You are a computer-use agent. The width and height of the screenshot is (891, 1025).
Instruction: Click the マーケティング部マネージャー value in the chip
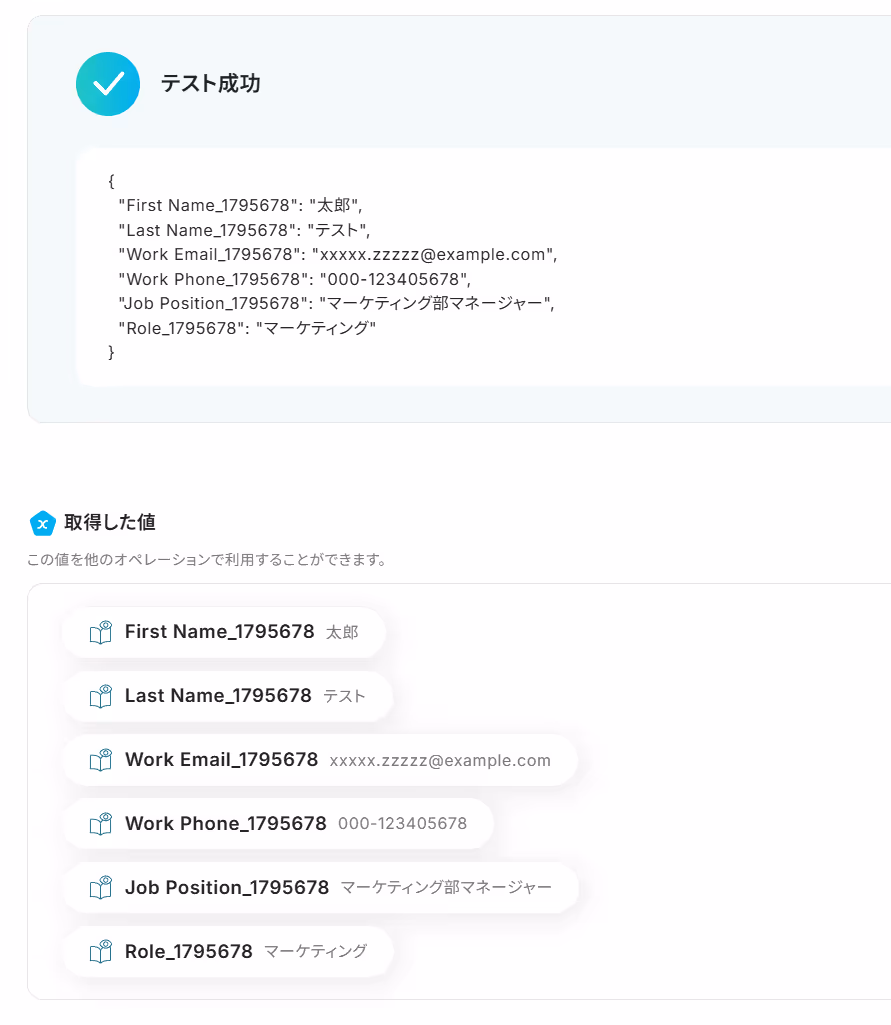pyautogui.click(x=446, y=887)
